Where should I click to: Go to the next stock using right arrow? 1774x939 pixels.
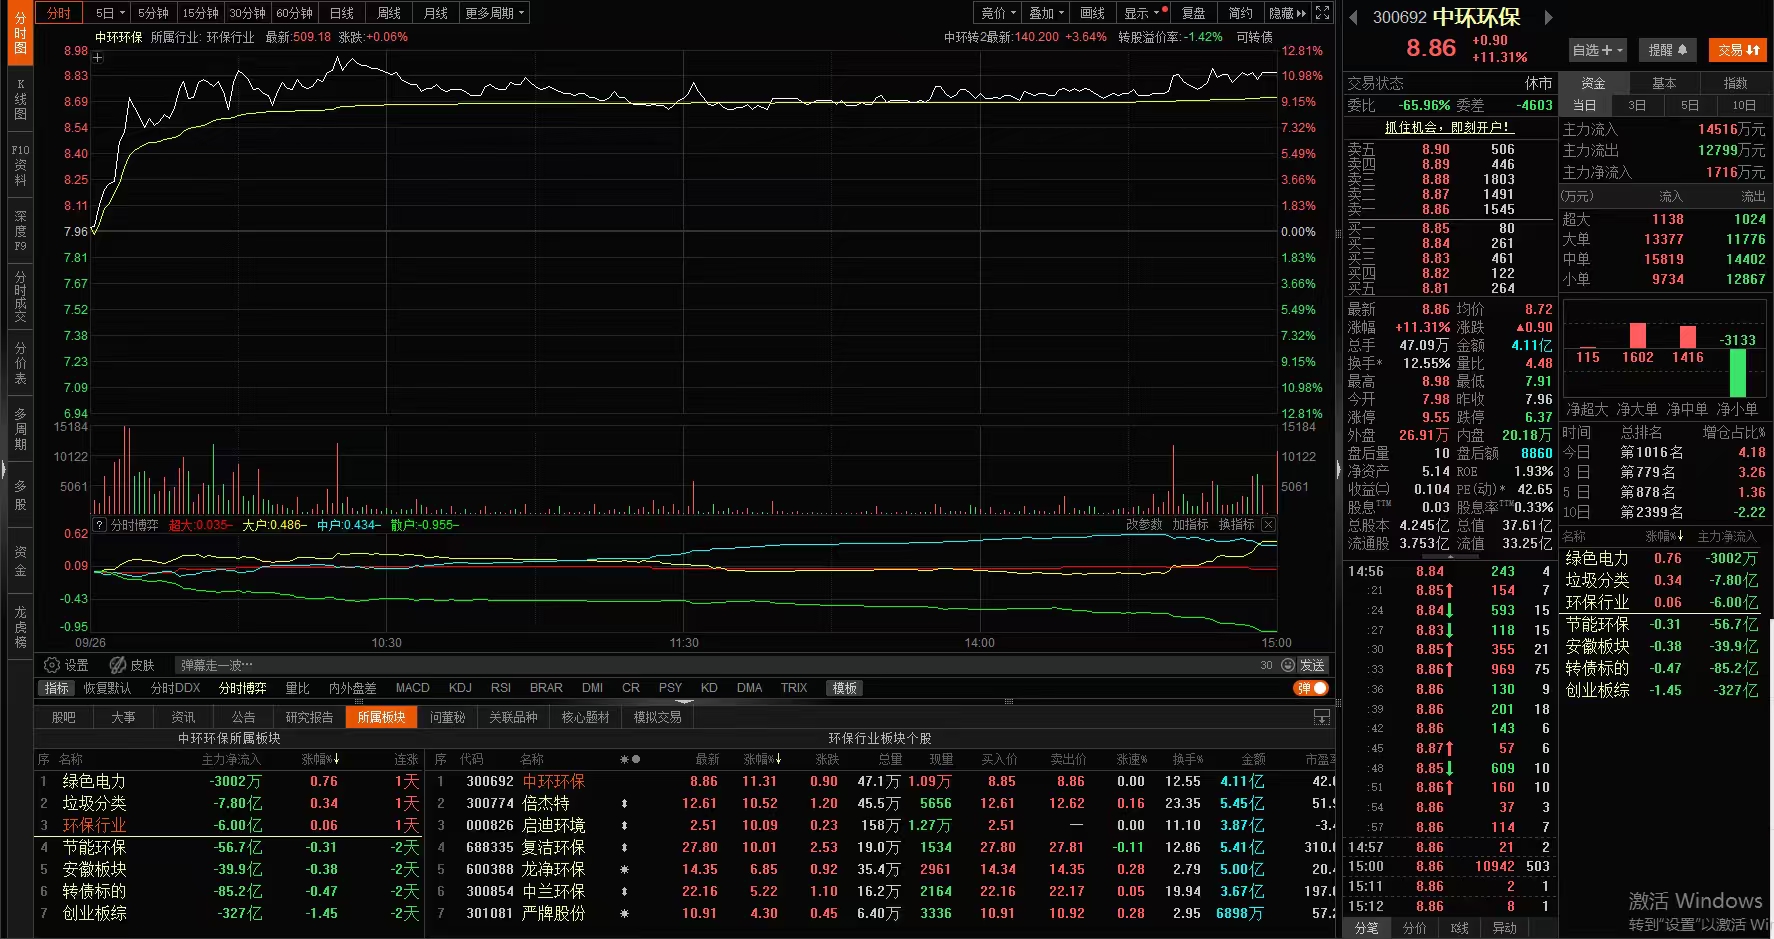(x=1548, y=17)
